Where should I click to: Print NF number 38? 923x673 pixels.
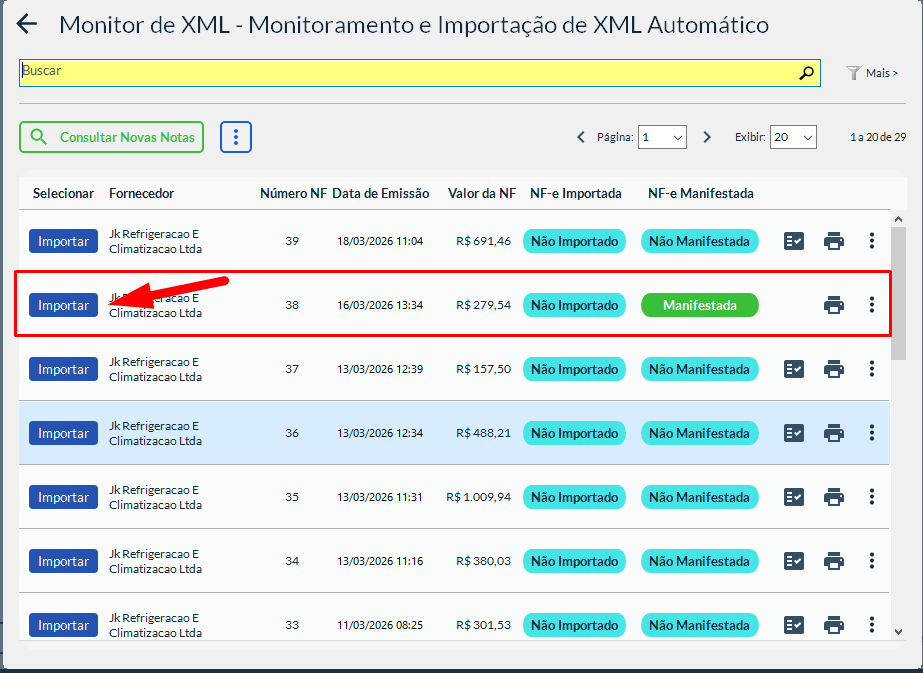[x=834, y=305]
